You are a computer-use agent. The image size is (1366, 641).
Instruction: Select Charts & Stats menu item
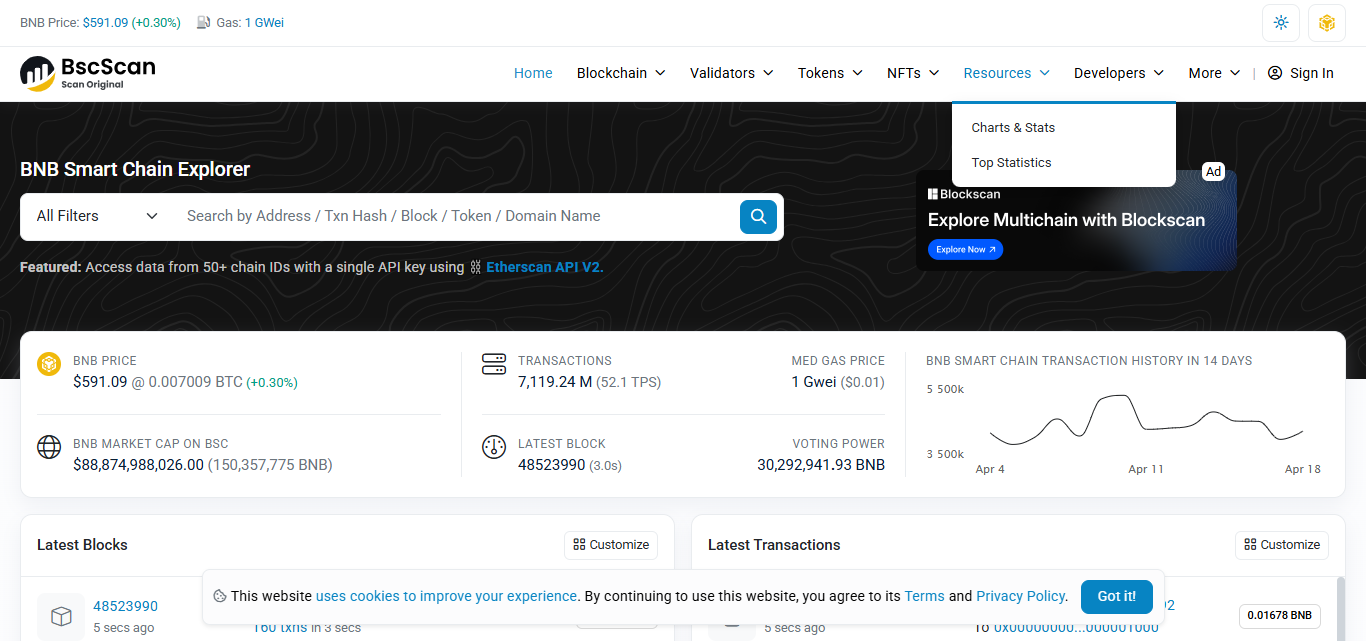coord(1013,128)
